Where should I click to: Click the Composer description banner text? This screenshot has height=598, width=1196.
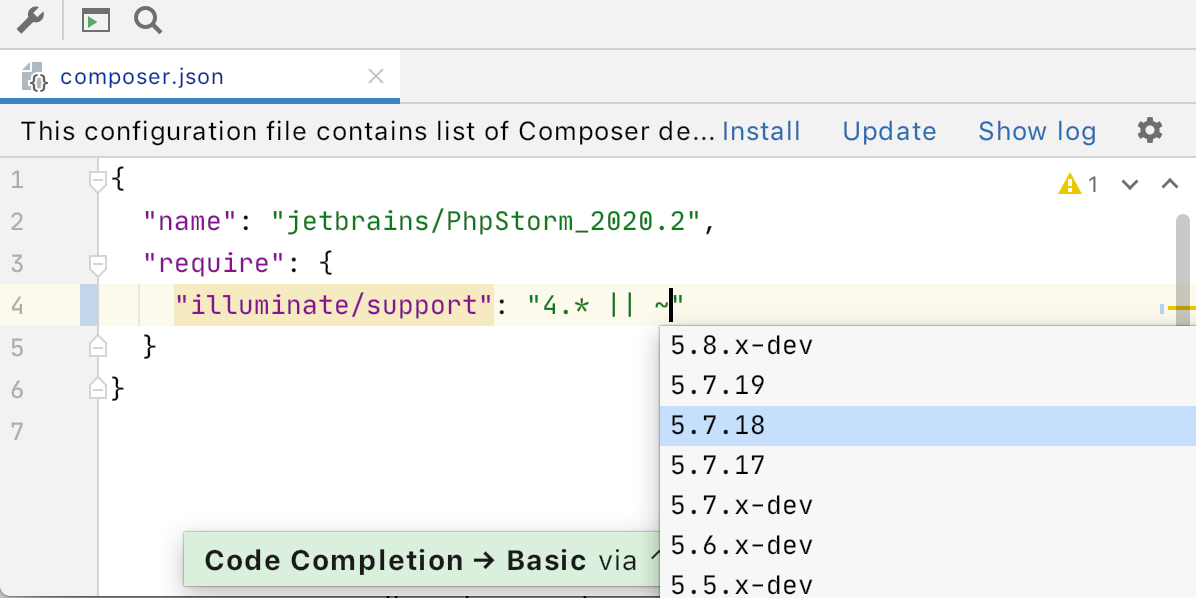[367, 131]
